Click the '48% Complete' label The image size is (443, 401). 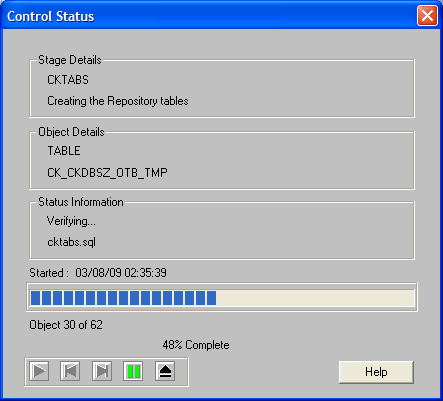pos(196,345)
